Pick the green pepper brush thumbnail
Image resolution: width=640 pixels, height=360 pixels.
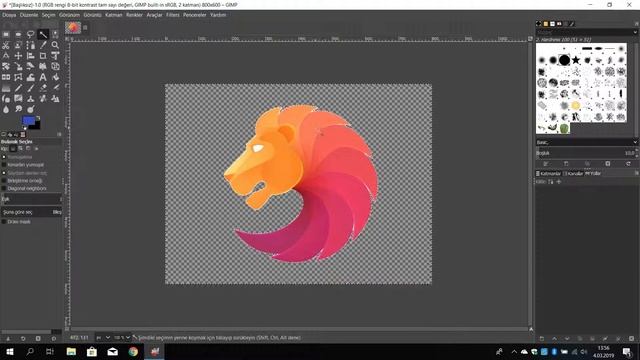(564, 129)
